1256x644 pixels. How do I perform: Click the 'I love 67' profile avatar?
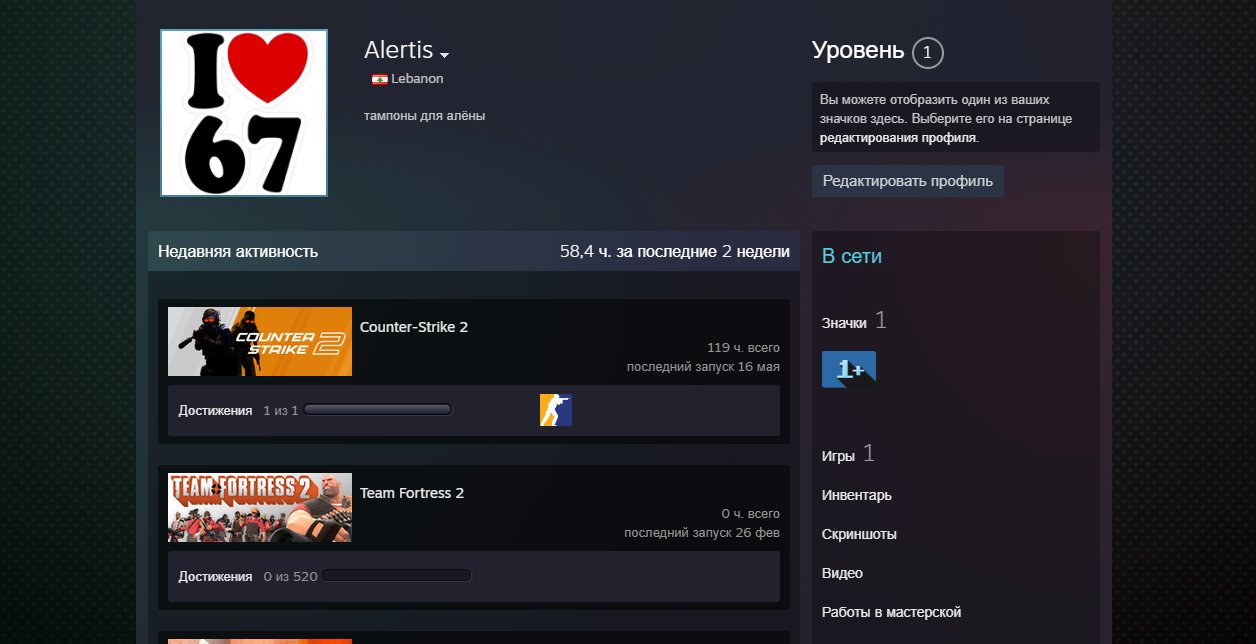pos(244,113)
